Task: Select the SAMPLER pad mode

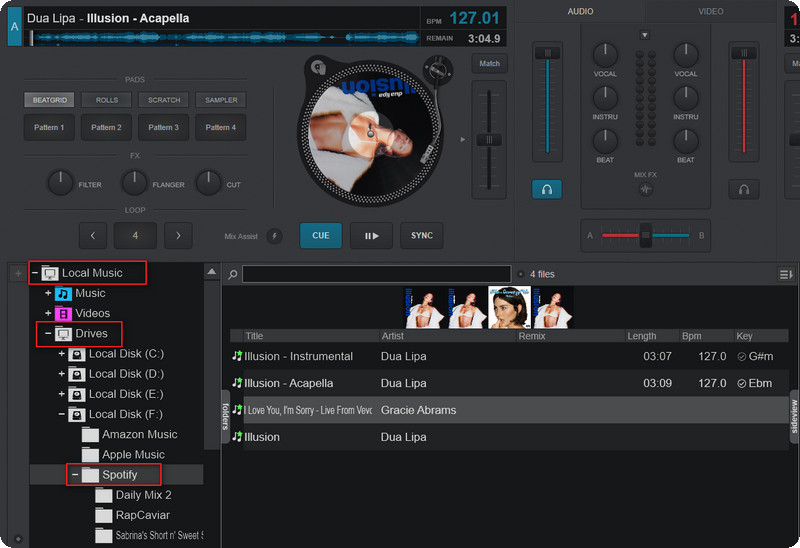Action: [x=221, y=100]
